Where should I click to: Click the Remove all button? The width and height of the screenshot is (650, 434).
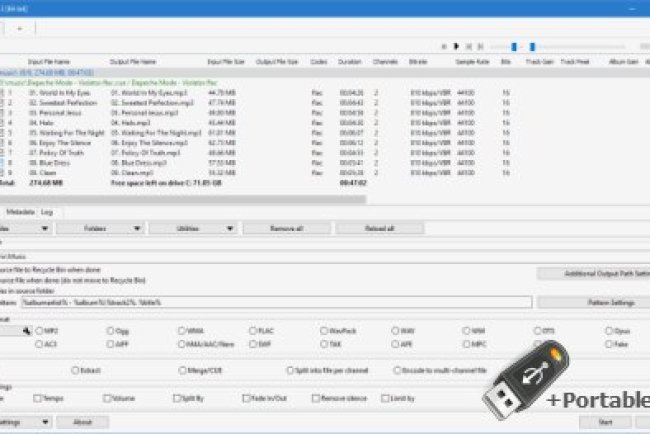pos(286,228)
